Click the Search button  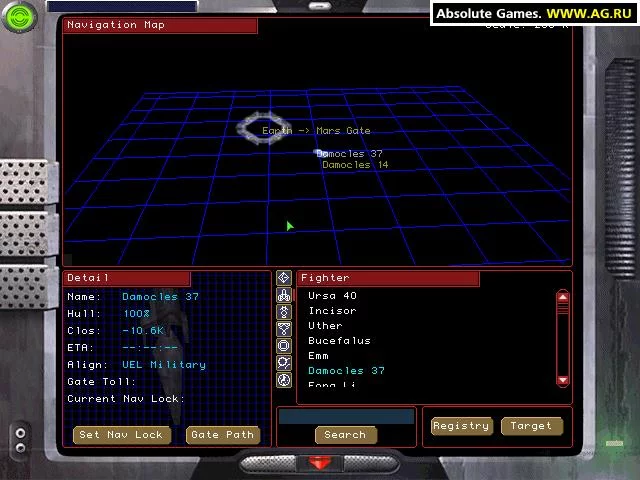coord(346,435)
